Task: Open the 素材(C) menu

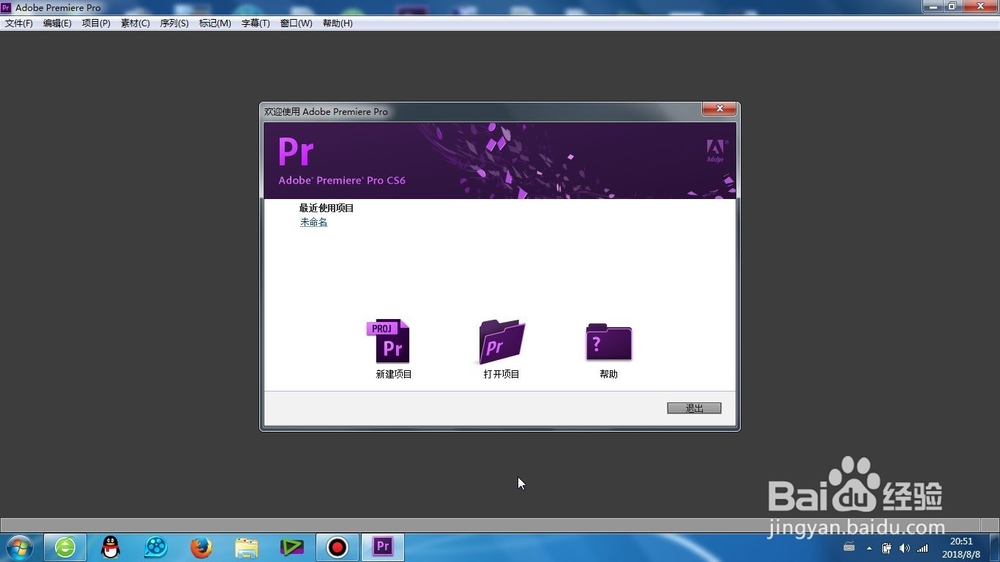Action: tap(135, 23)
